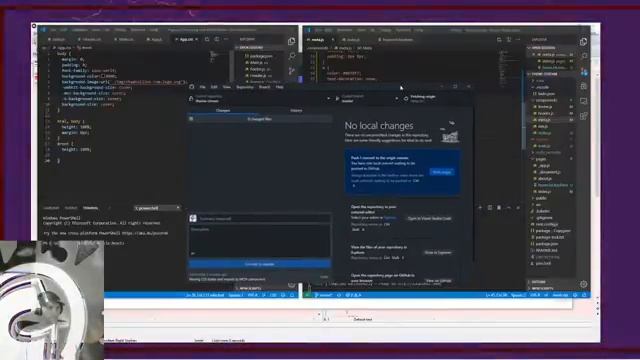Toggle the '0 changed files' select-all checkbox

point(191,119)
